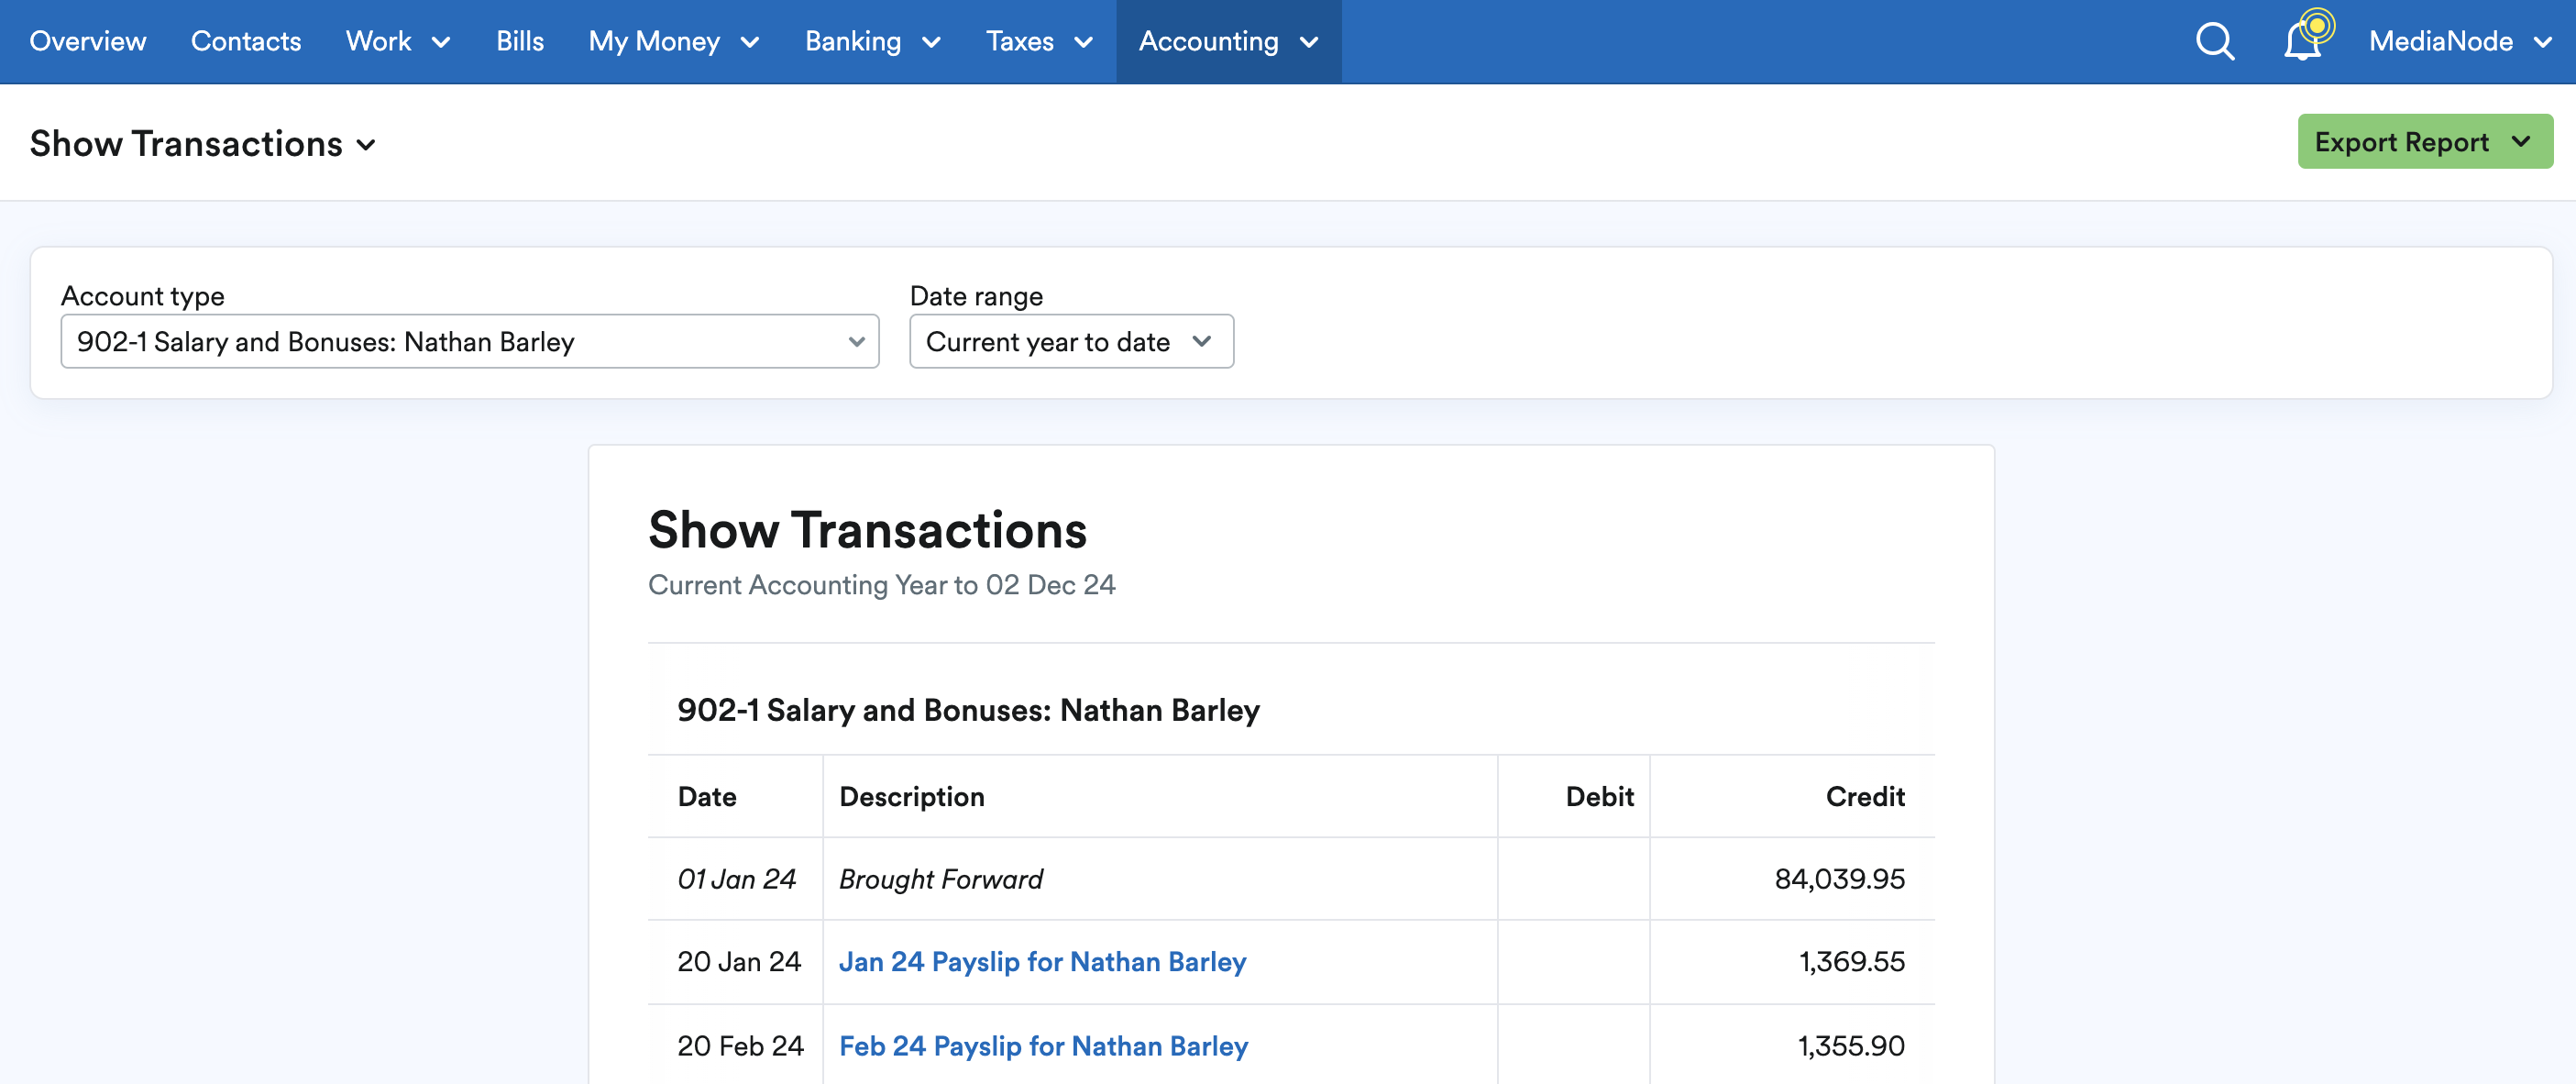Open the Bills section
Image resolution: width=2576 pixels, height=1084 pixels.
(520, 41)
